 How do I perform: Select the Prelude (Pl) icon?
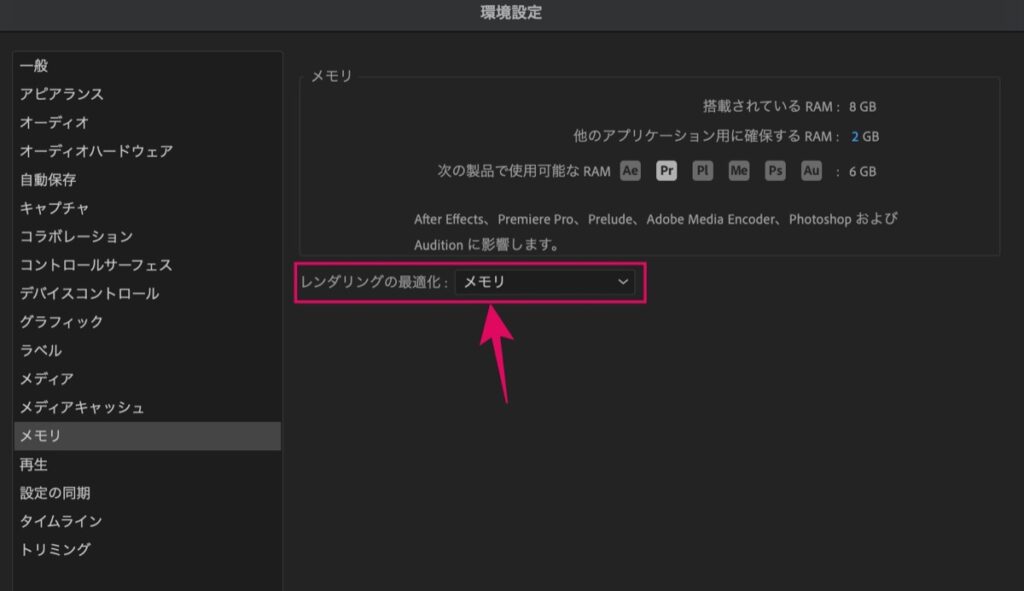coord(702,171)
